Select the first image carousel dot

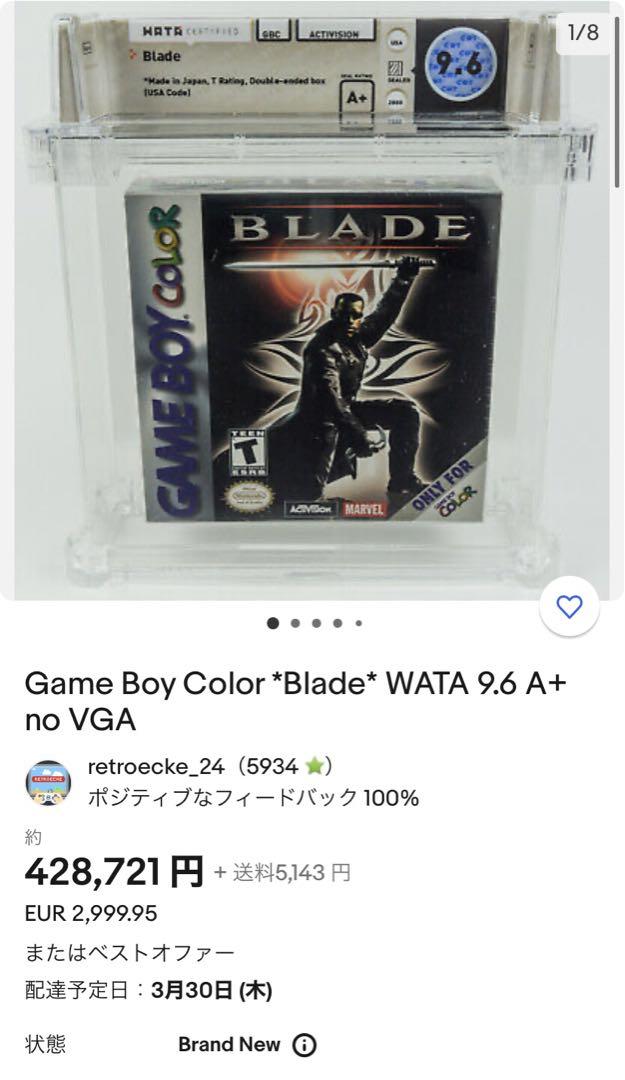[273, 623]
